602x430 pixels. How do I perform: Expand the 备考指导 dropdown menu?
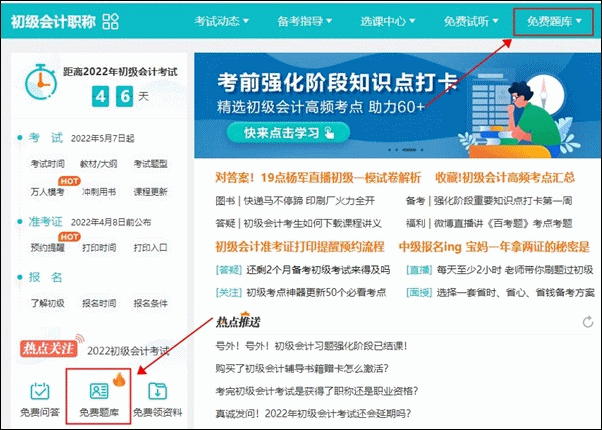click(304, 21)
